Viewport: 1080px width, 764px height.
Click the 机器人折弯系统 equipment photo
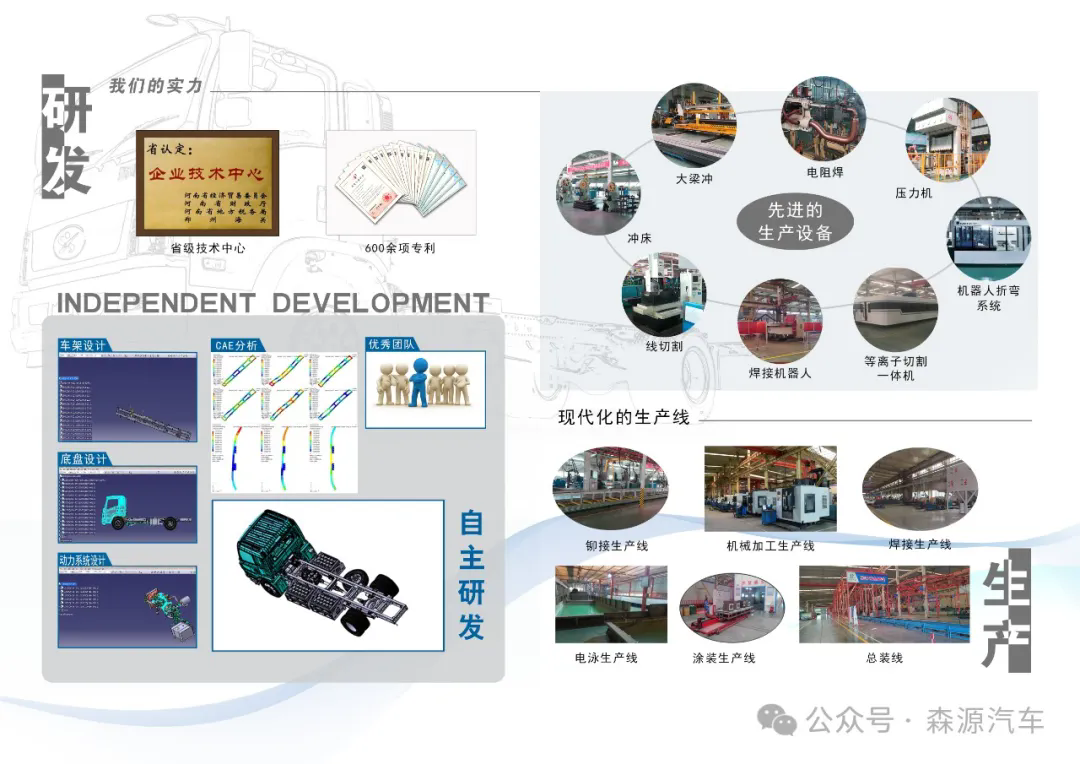987,240
